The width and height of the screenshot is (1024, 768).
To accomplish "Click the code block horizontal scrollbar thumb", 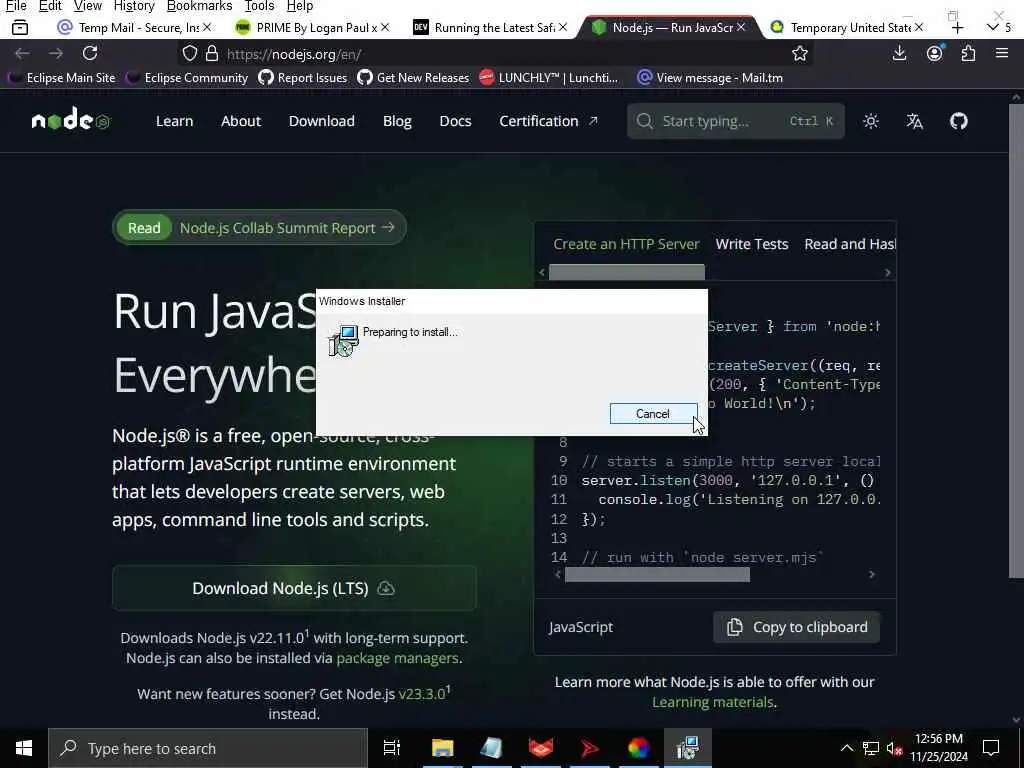I will click(x=657, y=574).
